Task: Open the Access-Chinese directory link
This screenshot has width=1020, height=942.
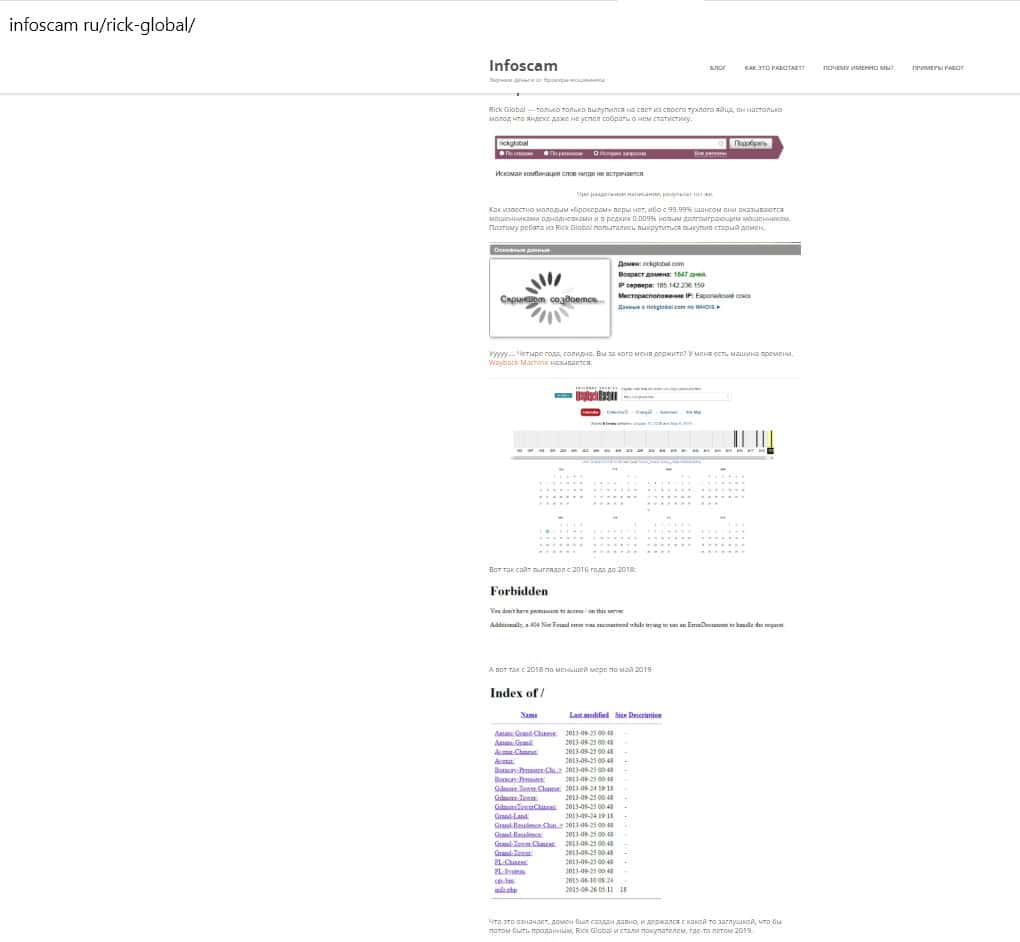Action: tap(516, 751)
